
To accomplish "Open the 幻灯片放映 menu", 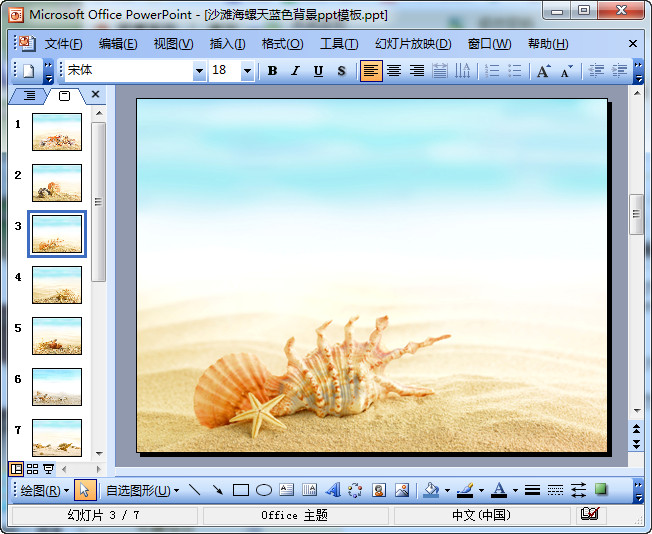I will click(x=412, y=44).
